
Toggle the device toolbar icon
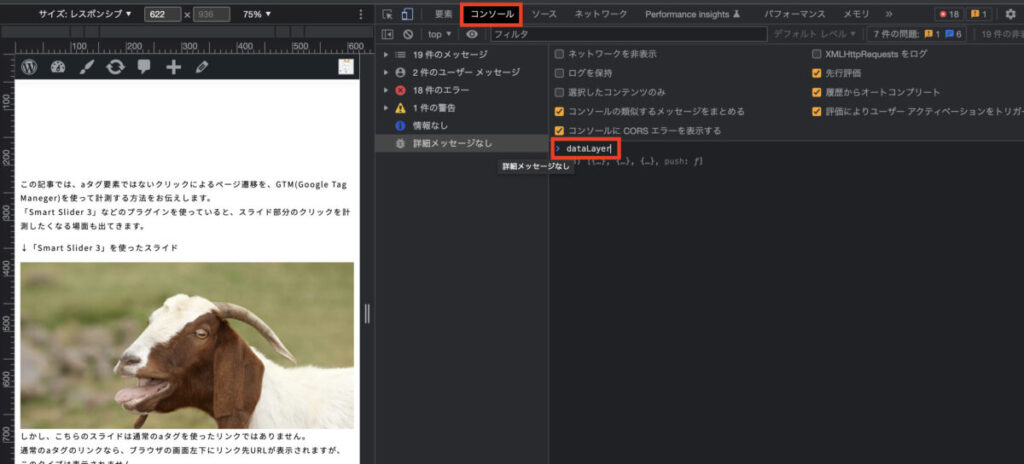407,14
